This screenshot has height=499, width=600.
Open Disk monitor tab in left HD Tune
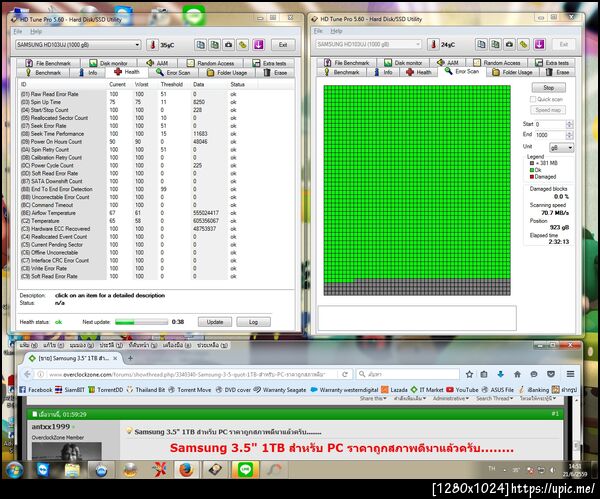(x=108, y=63)
